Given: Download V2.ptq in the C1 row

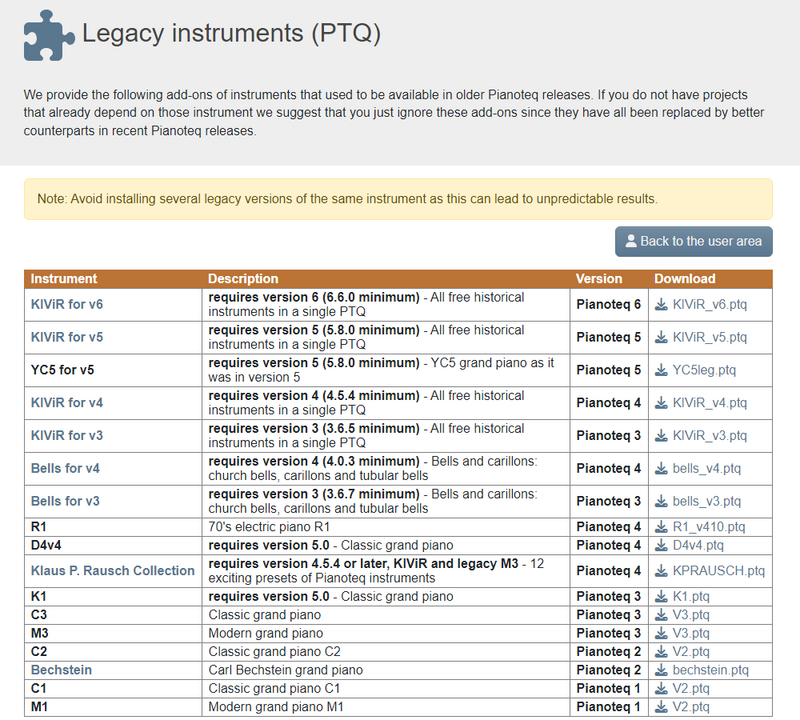Looking at the screenshot, I should [x=691, y=688].
